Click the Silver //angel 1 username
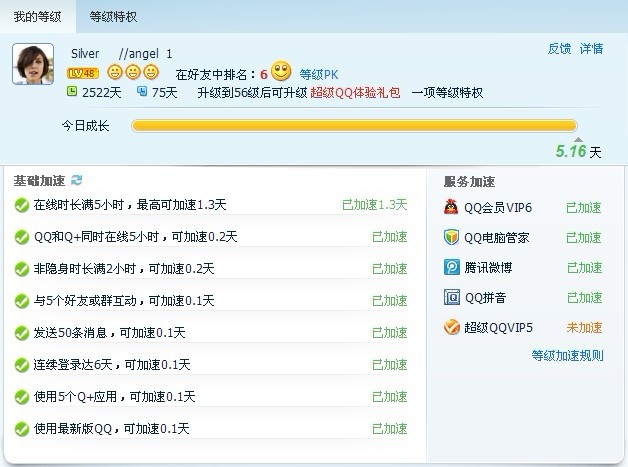The height and width of the screenshot is (467, 628). click(x=121, y=54)
